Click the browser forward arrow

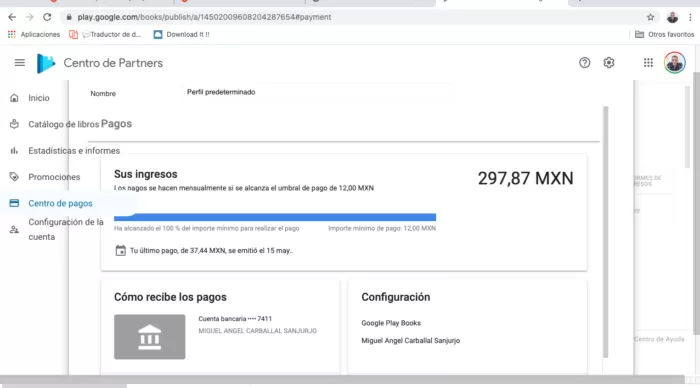(x=29, y=17)
